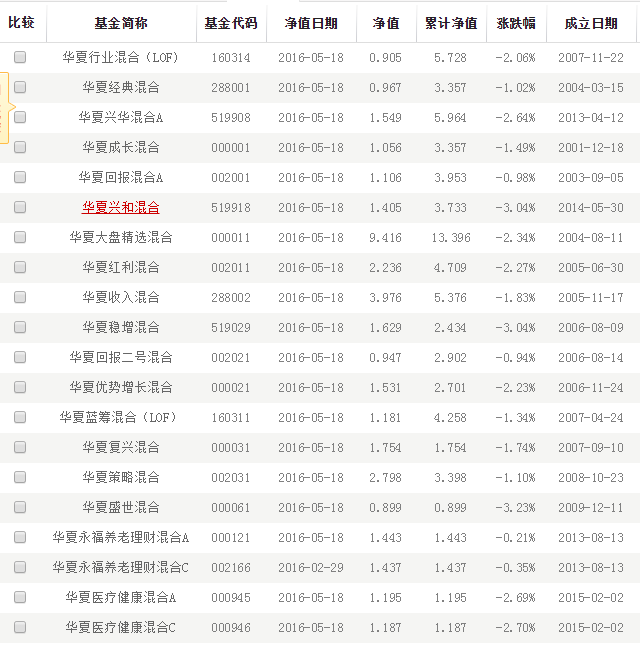Tick the checkbox for 华夏永福养老理财混合C
Image resolution: width=640 pixels, height=646 pixels.
click(20, 567)
